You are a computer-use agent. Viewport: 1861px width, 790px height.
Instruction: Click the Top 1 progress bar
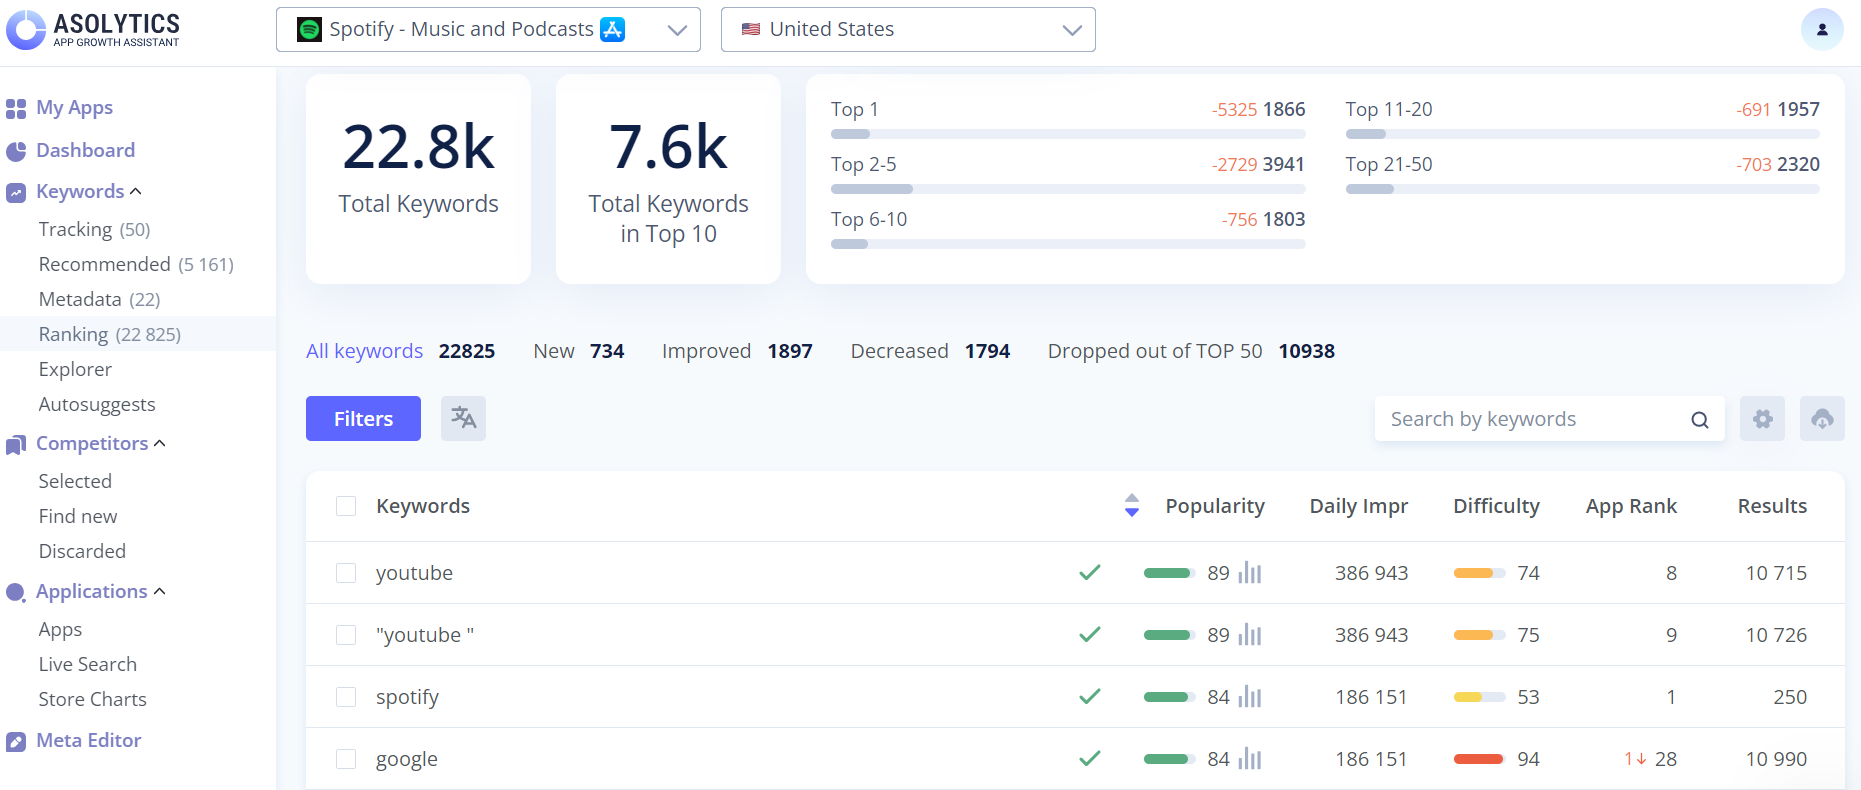click(1067, 134)
